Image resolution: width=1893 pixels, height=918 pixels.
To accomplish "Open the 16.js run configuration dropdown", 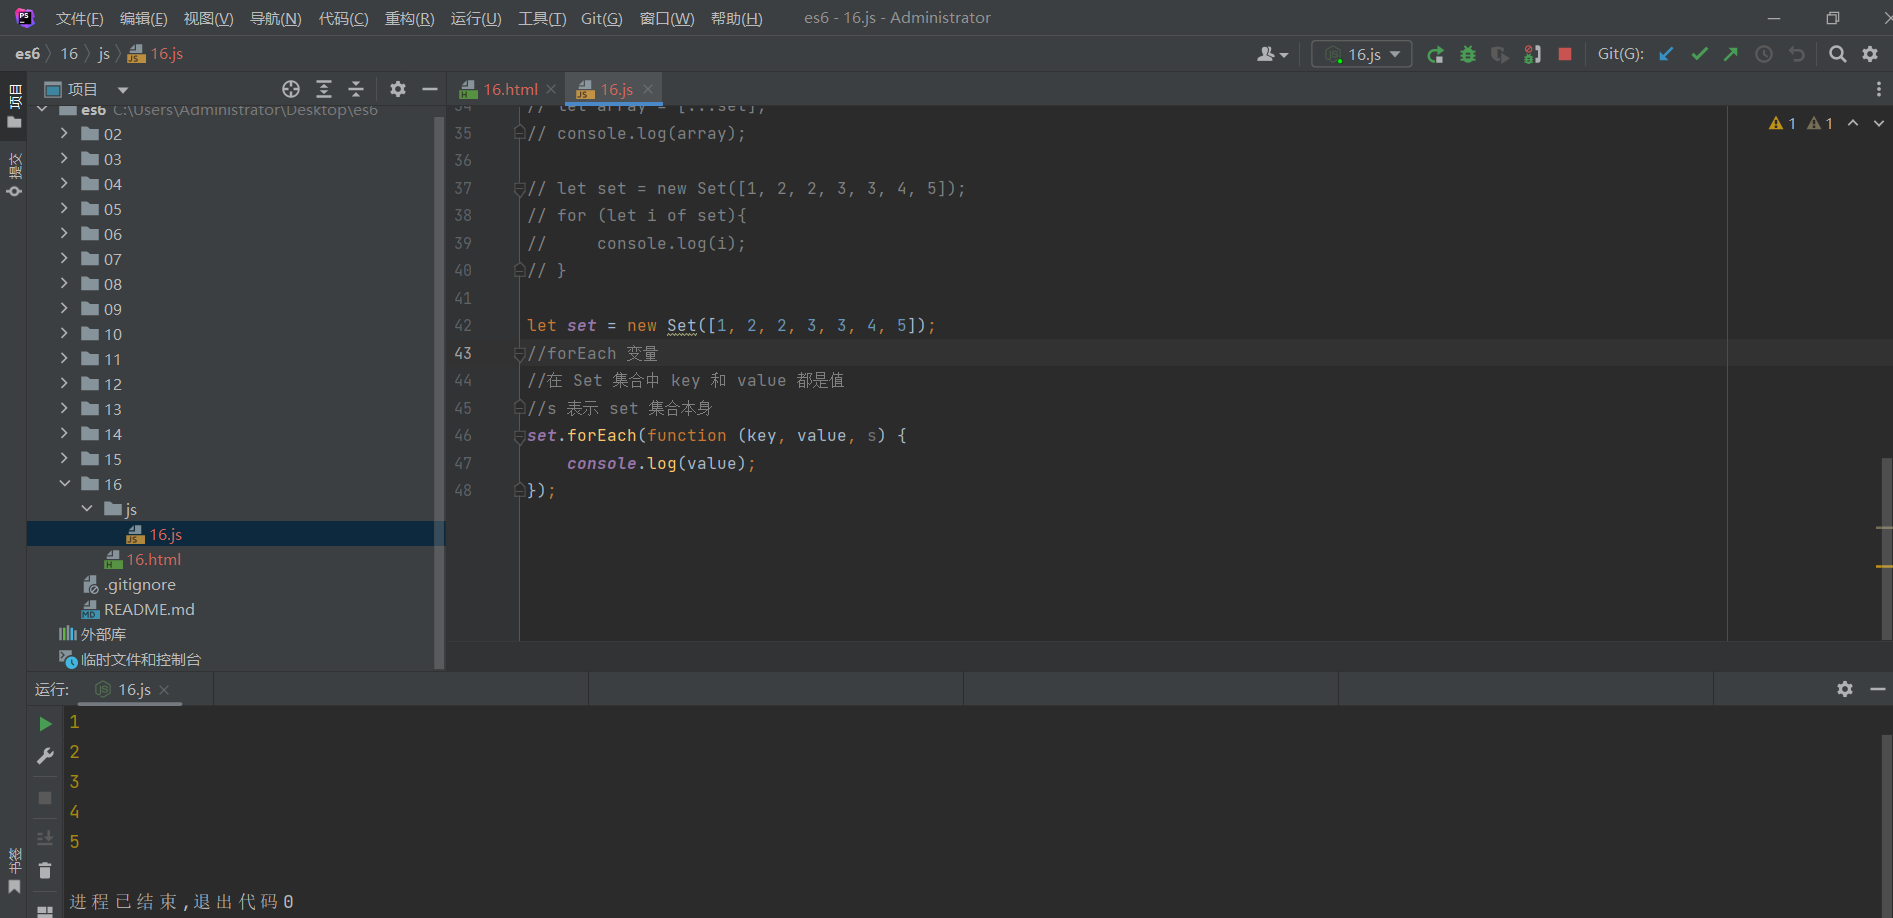I will click(1362, 54).
